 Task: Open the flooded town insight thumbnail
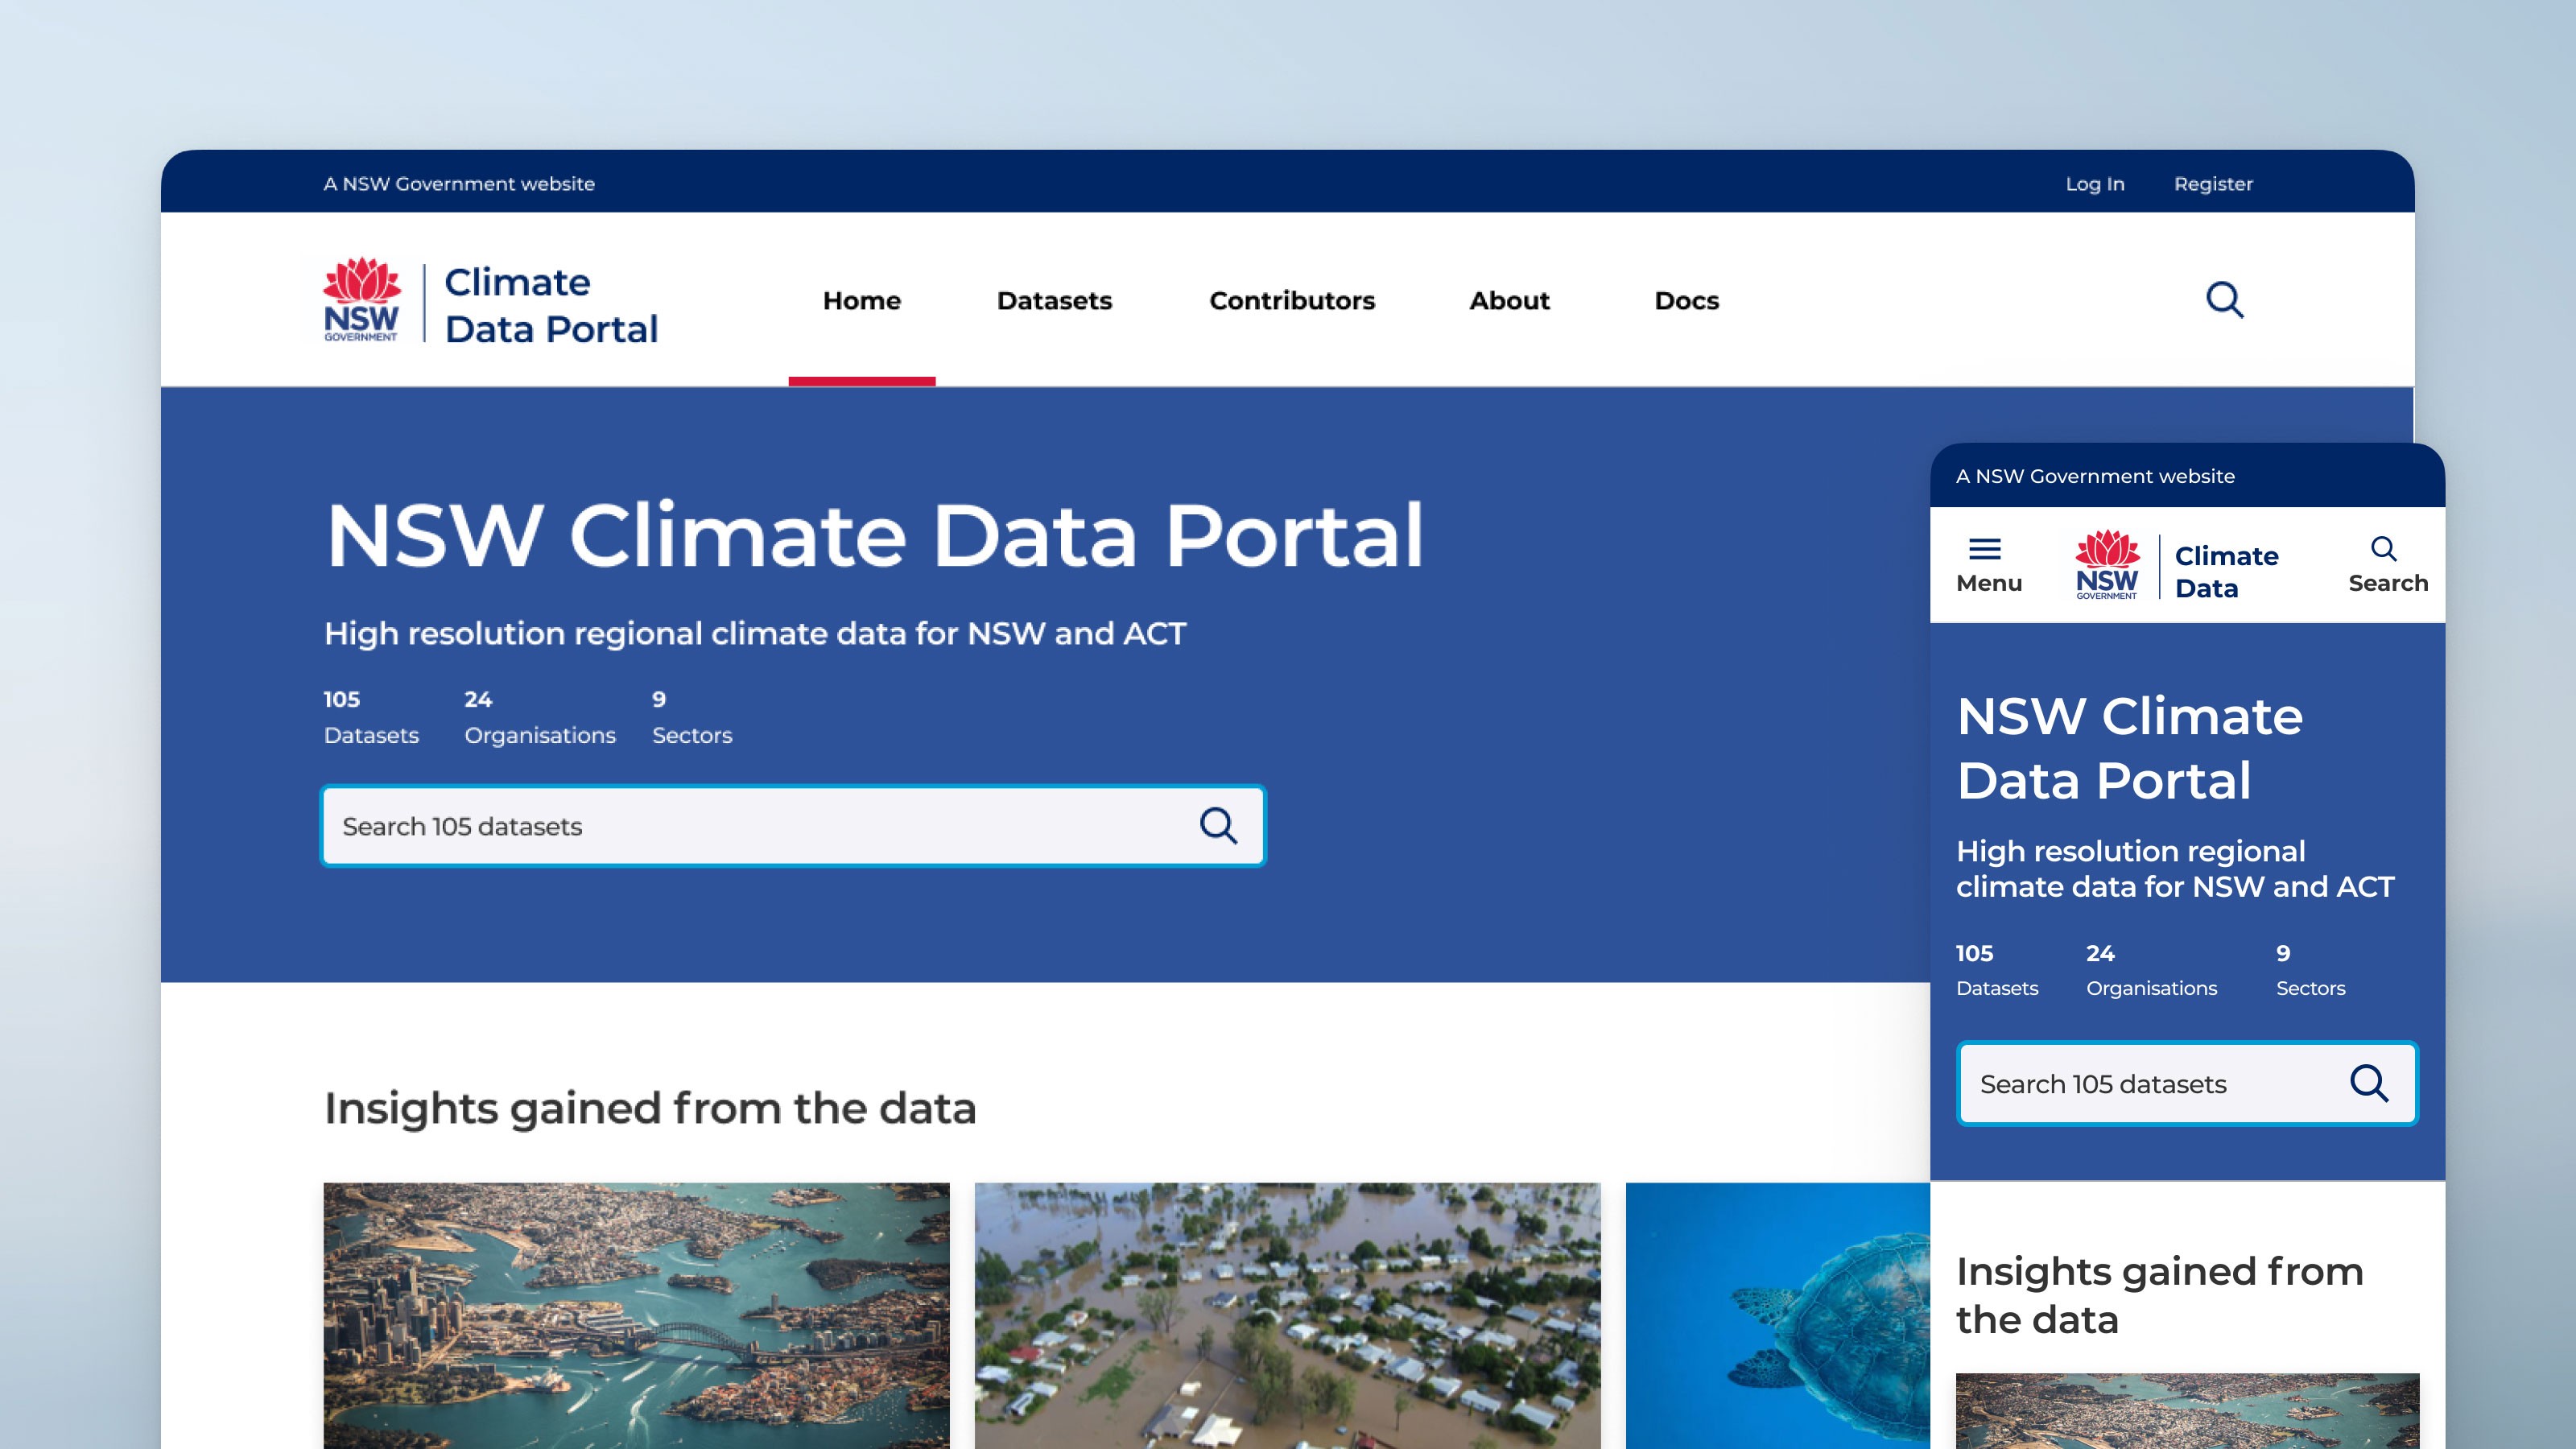(x=1287, y=1315)
